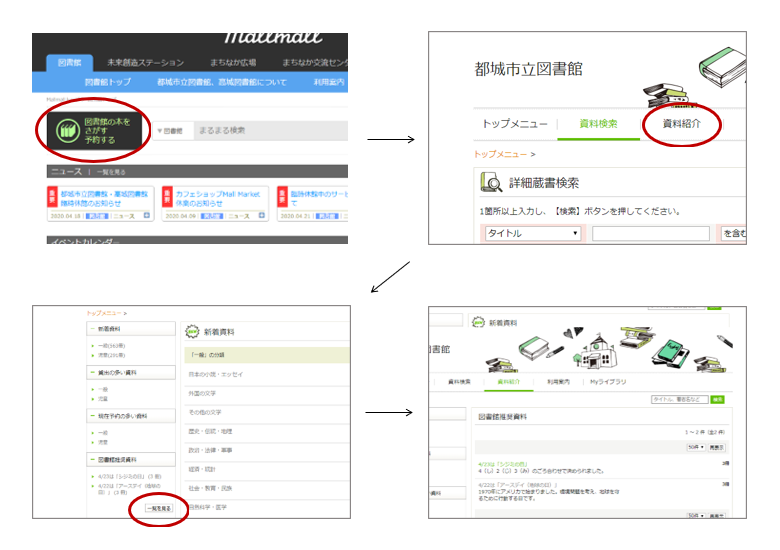
Task: Open 児童 under 現在予約の多い資料
Action: (103, 442)
